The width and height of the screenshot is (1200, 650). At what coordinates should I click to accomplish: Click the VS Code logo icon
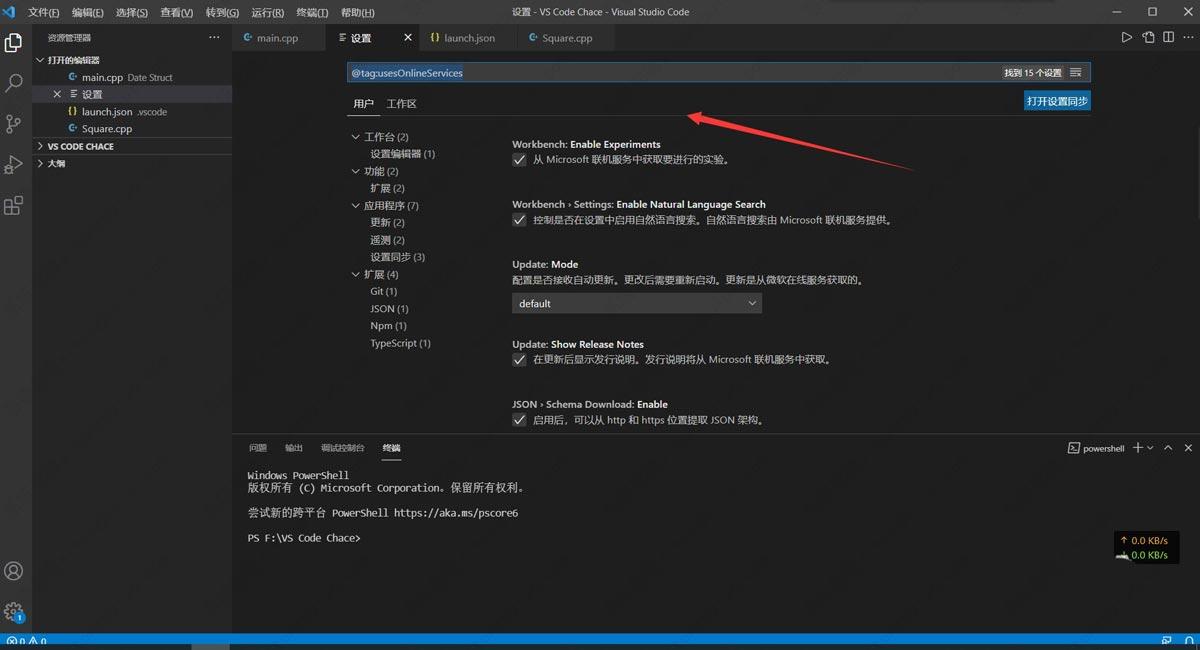tap(9, 12)
